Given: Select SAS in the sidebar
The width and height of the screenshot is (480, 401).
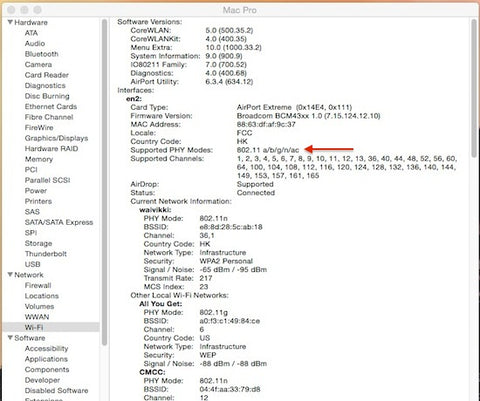Looking at the screenshot, I should point(32,212).
